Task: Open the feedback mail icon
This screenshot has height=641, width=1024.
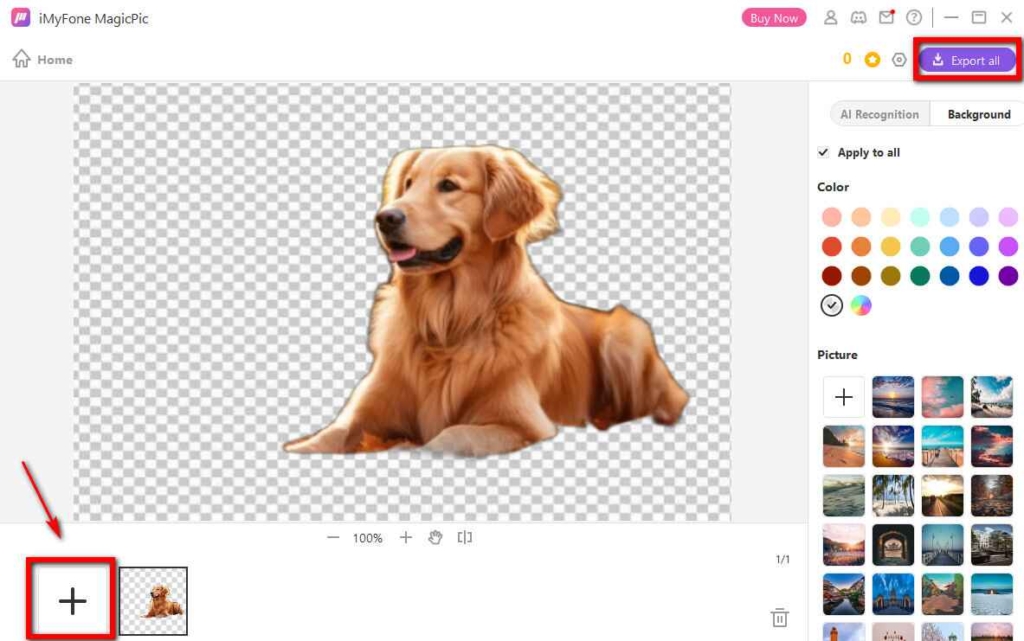Action: click(x=884, y=17)
